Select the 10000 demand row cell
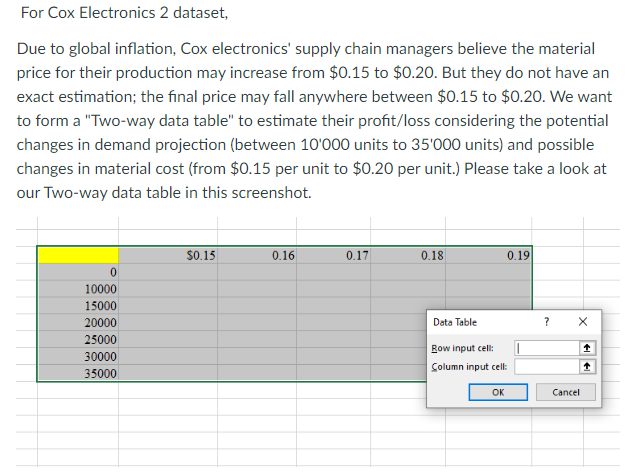 click(79, 289)
